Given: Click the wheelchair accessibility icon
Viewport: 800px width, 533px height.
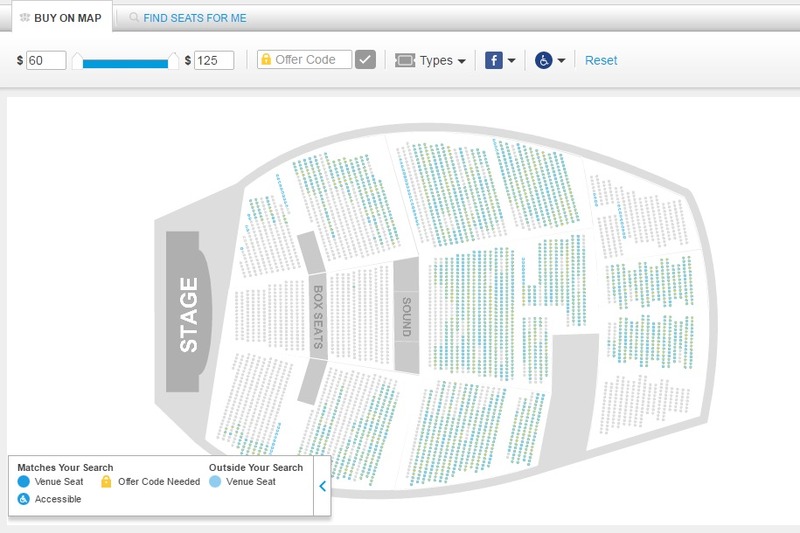Looking at the screenshot, I should (543, 60).
